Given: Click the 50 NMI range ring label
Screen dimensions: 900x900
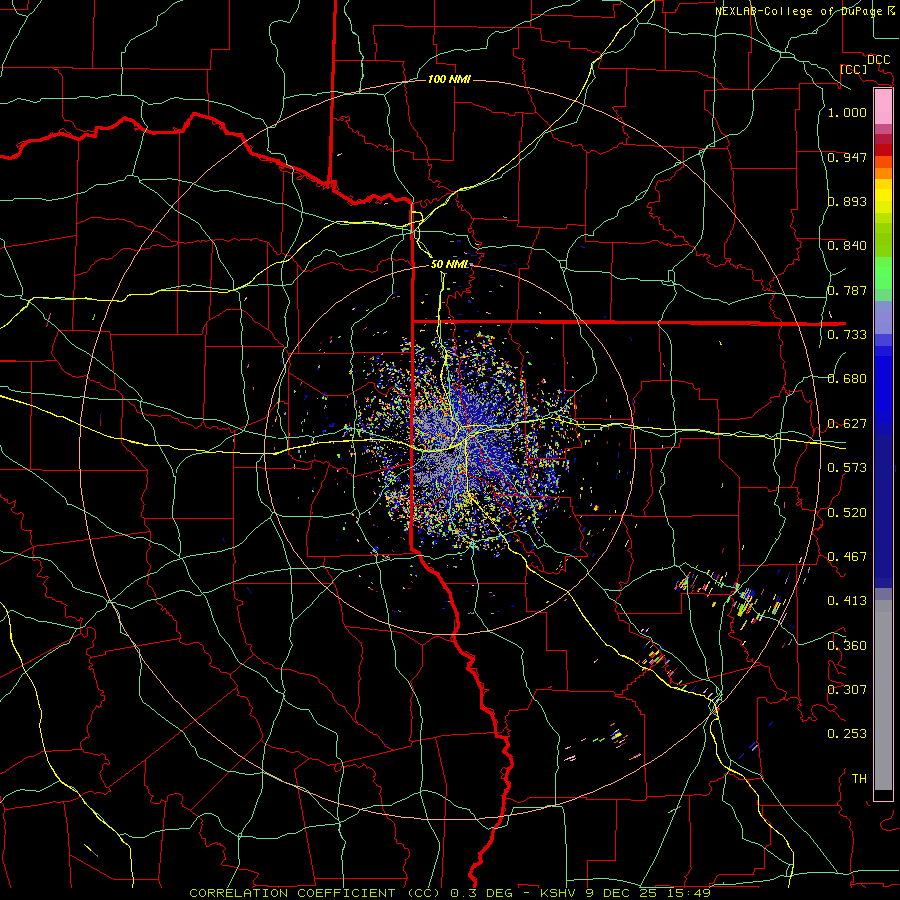Looking at the screenshot, I should [449, 264].
